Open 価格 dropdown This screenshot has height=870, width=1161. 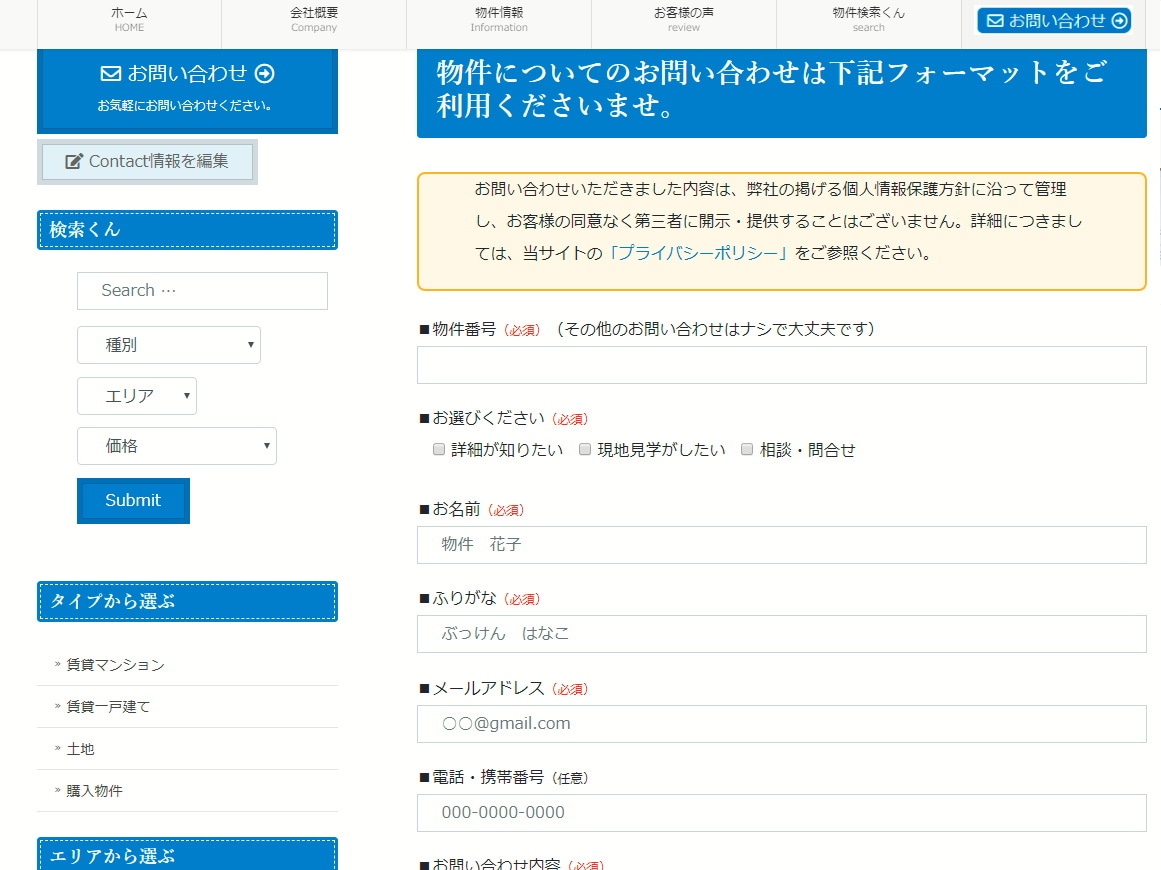tap(177, 446)
